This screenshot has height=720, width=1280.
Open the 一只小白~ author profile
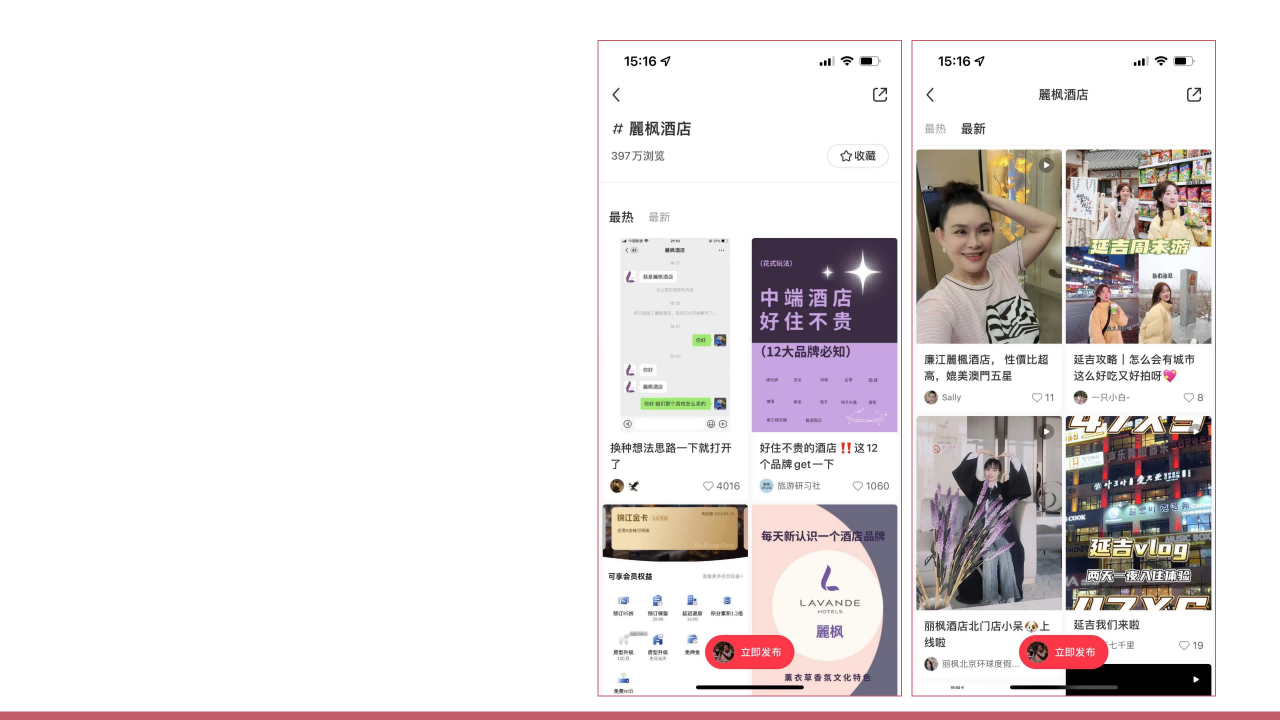pyautogui.click(x=1102, y=397)
